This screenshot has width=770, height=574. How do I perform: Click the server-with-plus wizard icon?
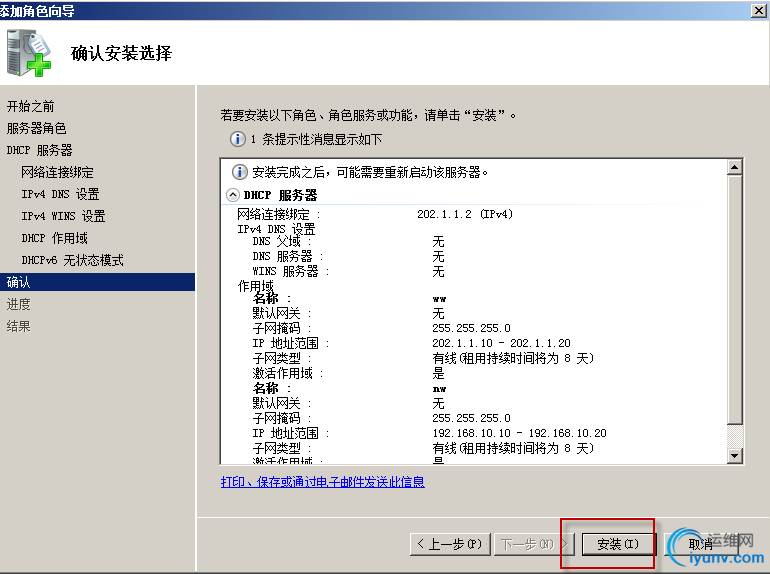coord(28,53)
